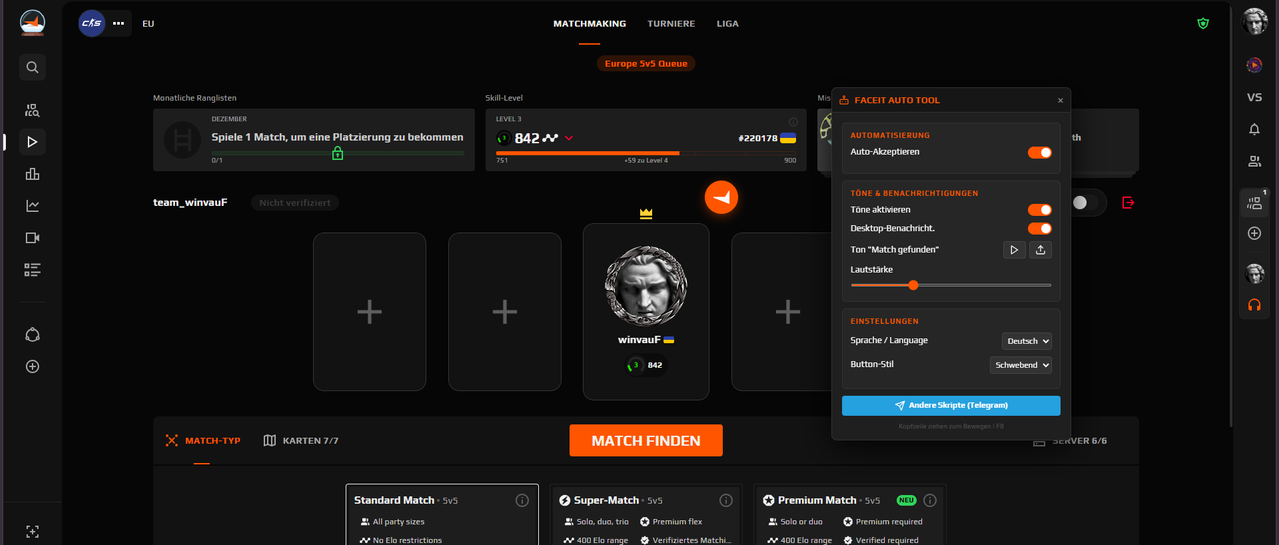This screenshot has height=545, width=1279.
Task: Upload custom "Match gefunden" sound
Action: click(1040, 250)
